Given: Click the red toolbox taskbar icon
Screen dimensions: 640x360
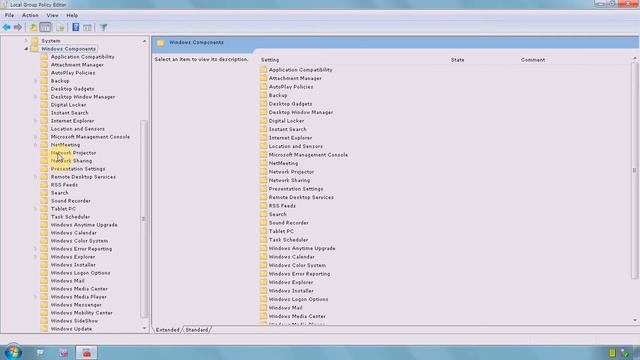Looking at the screenshot, I should click(87, 353).
